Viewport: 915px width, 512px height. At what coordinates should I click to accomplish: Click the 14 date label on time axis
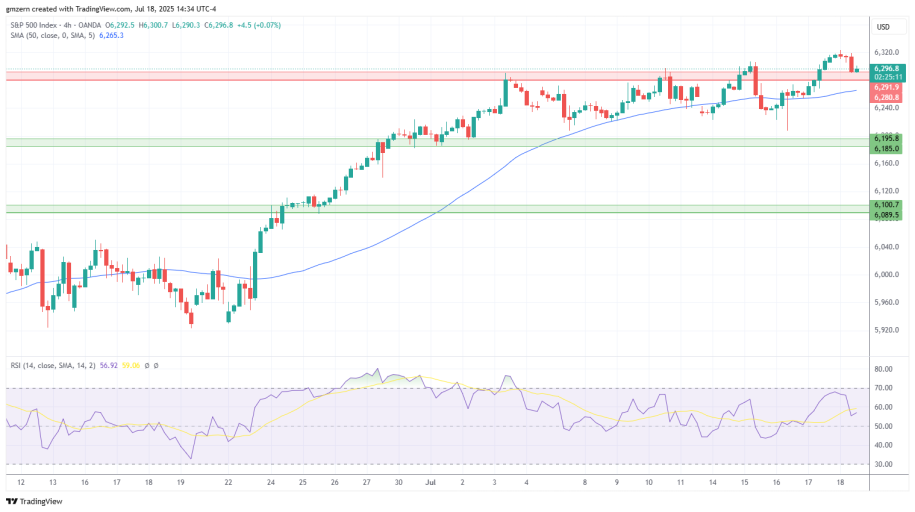click(713, 482)
